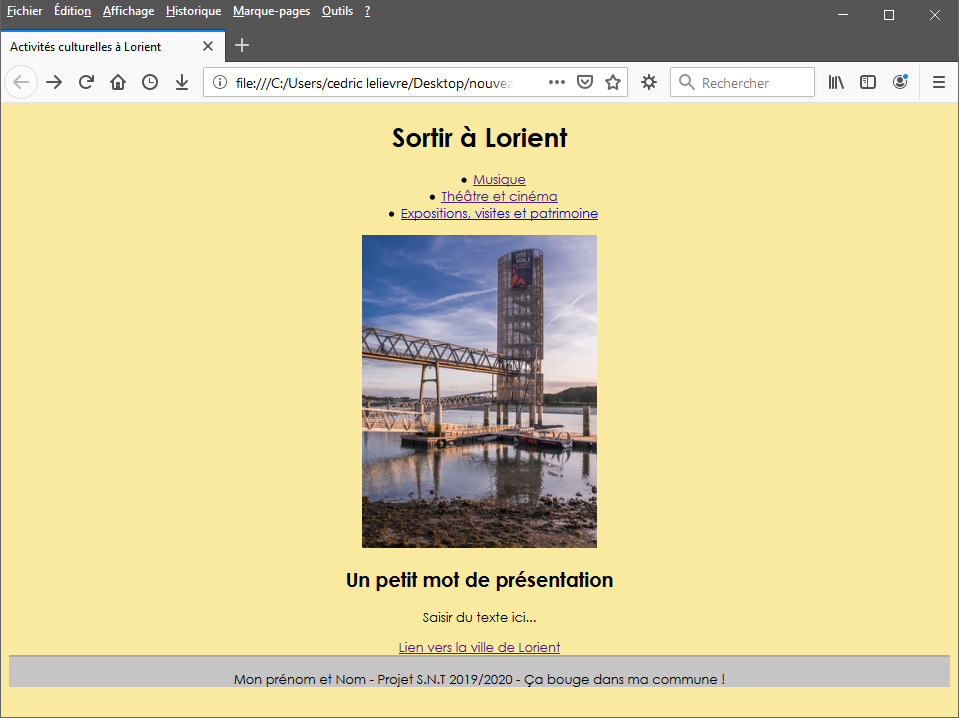Viewport: 959px width, 718px height.
Task: Close the Activités culturelles tab
Action: click(208, 46)
